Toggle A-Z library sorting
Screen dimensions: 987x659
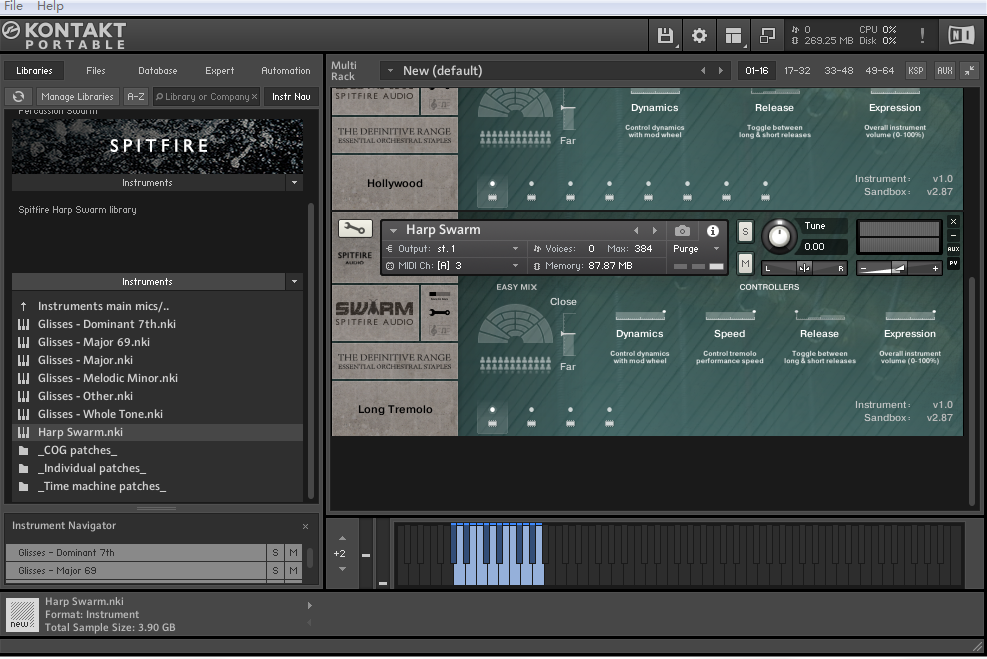coord(136,96)
